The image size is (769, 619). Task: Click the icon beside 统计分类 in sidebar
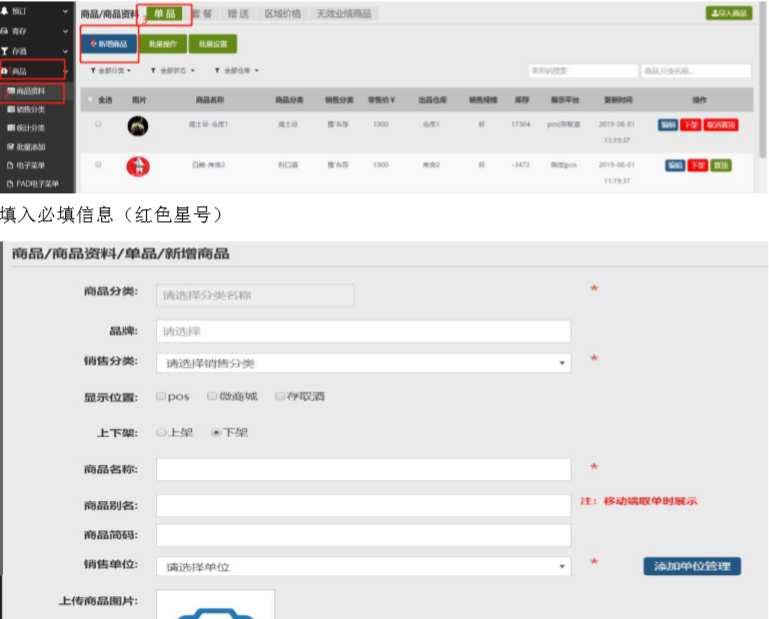click(x=11, y=128)
